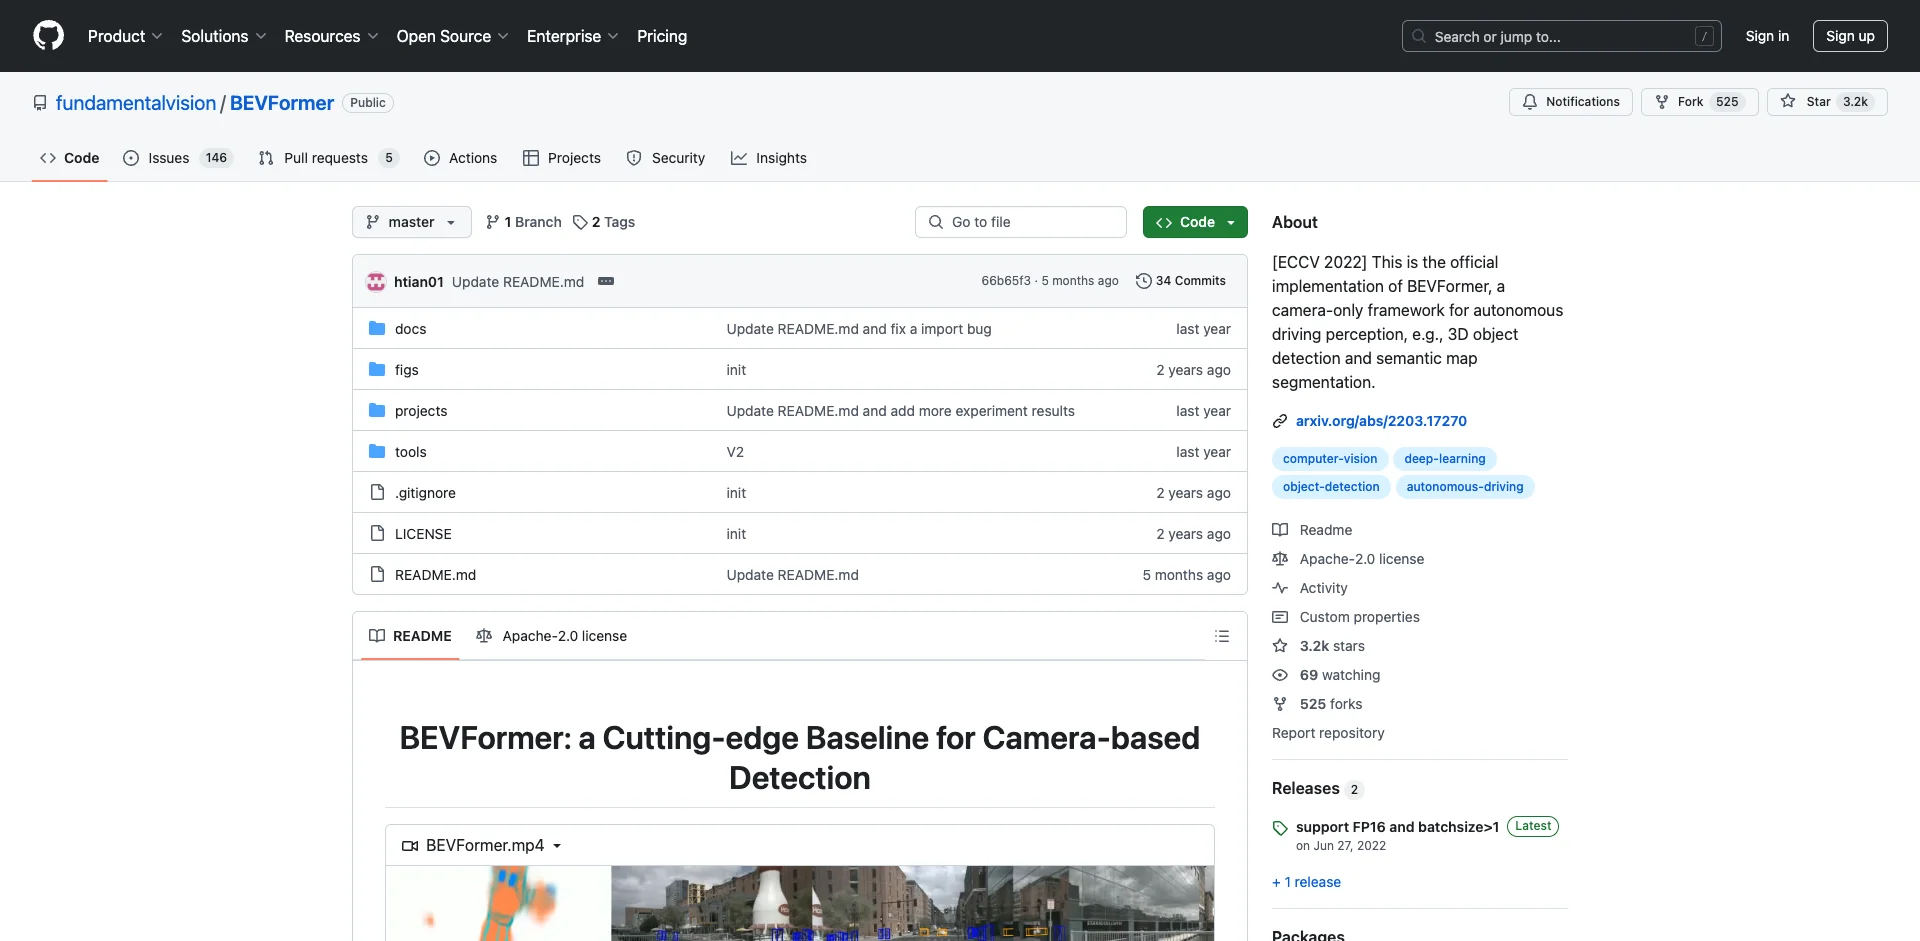Click the BEVFormer.mp4 video camera icon

coord(410,846)
